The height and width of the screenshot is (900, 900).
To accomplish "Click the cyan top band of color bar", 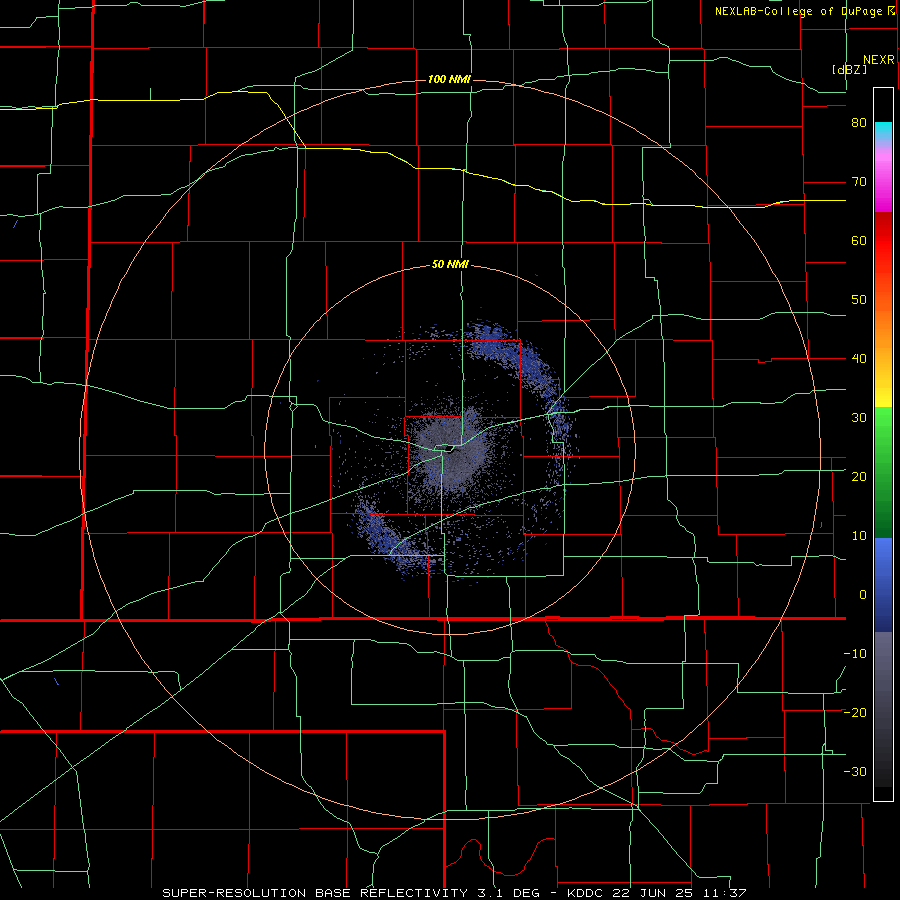I will [883, 132].
